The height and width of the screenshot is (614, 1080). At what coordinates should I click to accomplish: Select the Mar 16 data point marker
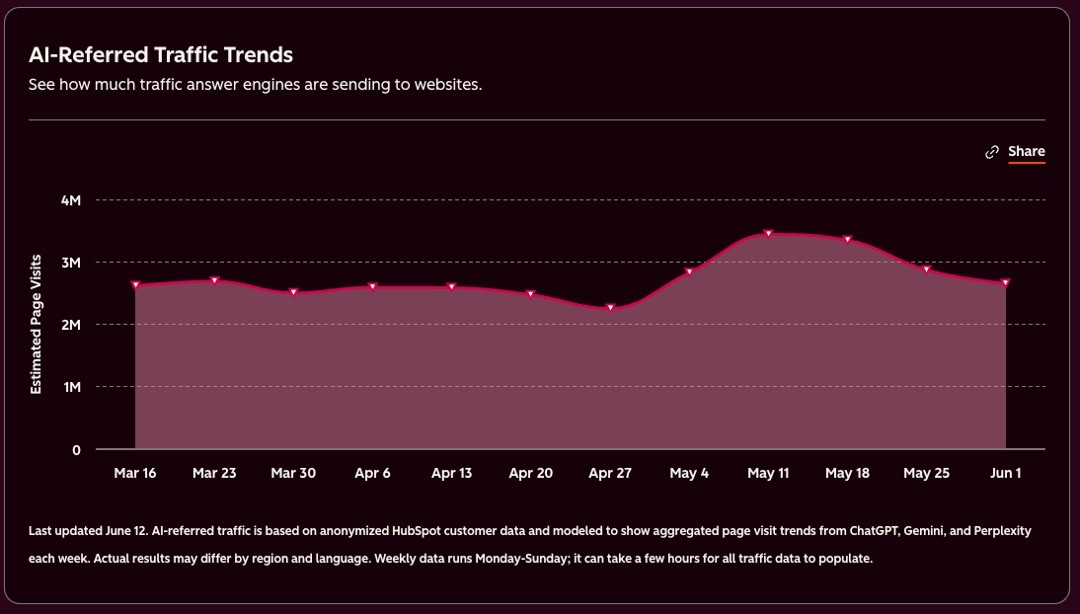click(x=136, y=285)
